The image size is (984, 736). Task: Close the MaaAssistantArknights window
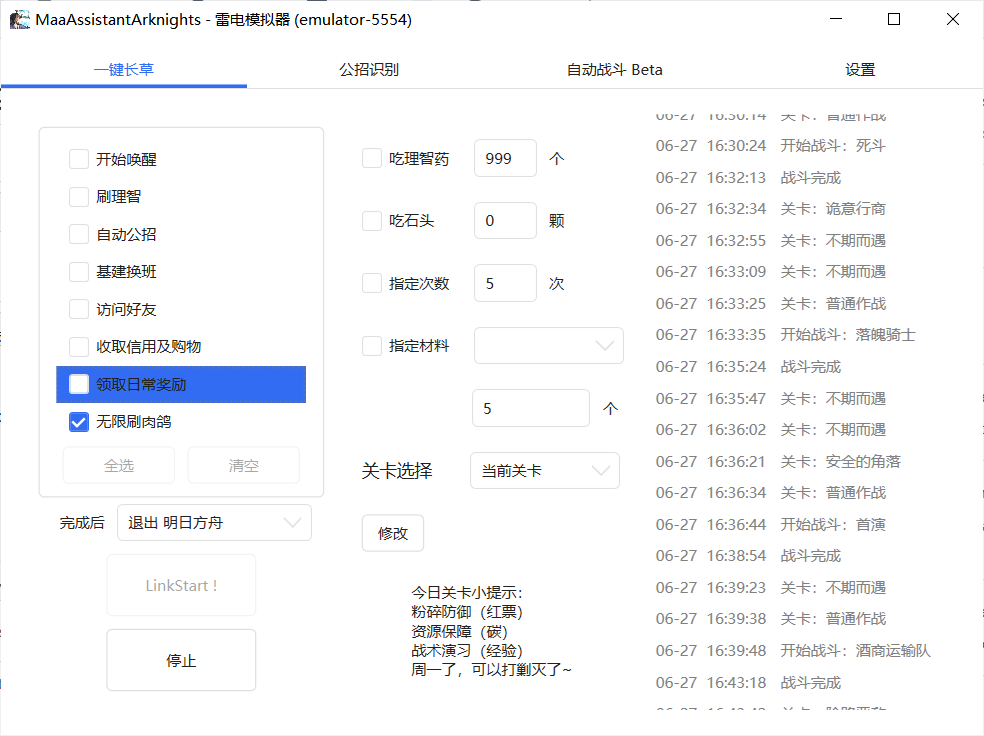tap(953, 19)
